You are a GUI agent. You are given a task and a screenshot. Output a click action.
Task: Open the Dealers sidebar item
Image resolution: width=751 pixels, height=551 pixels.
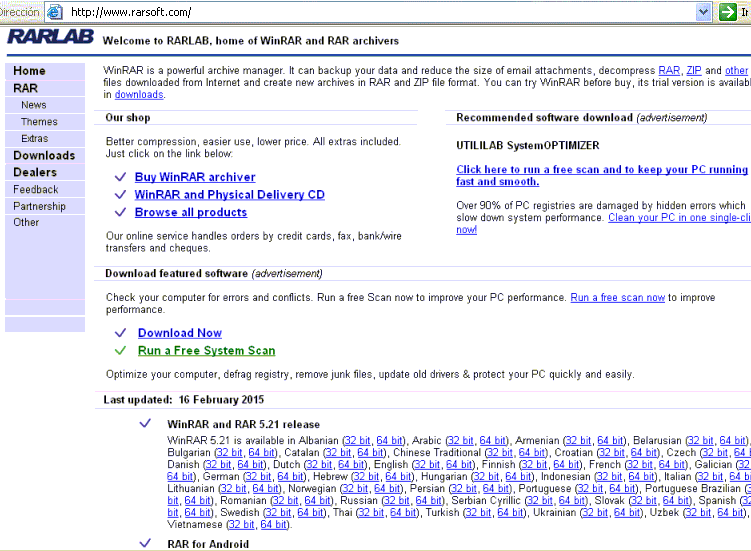pyautogui.click(x=35, y=172)
